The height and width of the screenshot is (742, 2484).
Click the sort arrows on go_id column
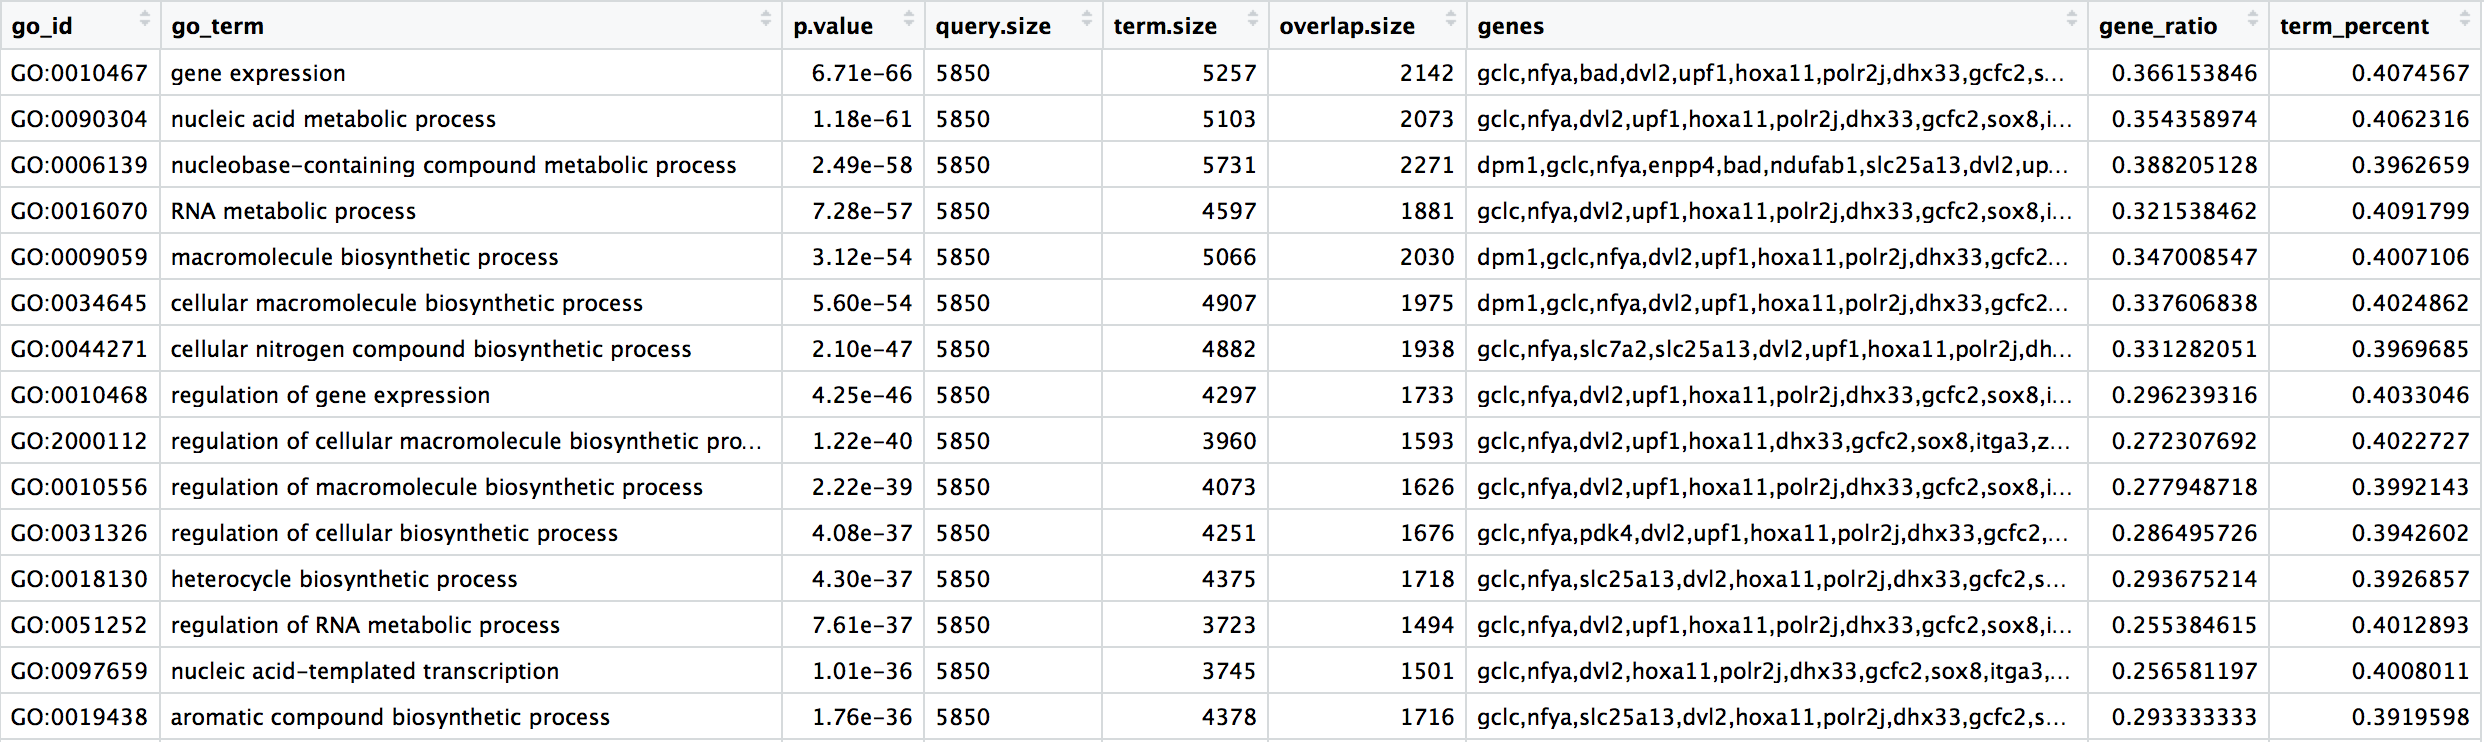tap(144, 19)
